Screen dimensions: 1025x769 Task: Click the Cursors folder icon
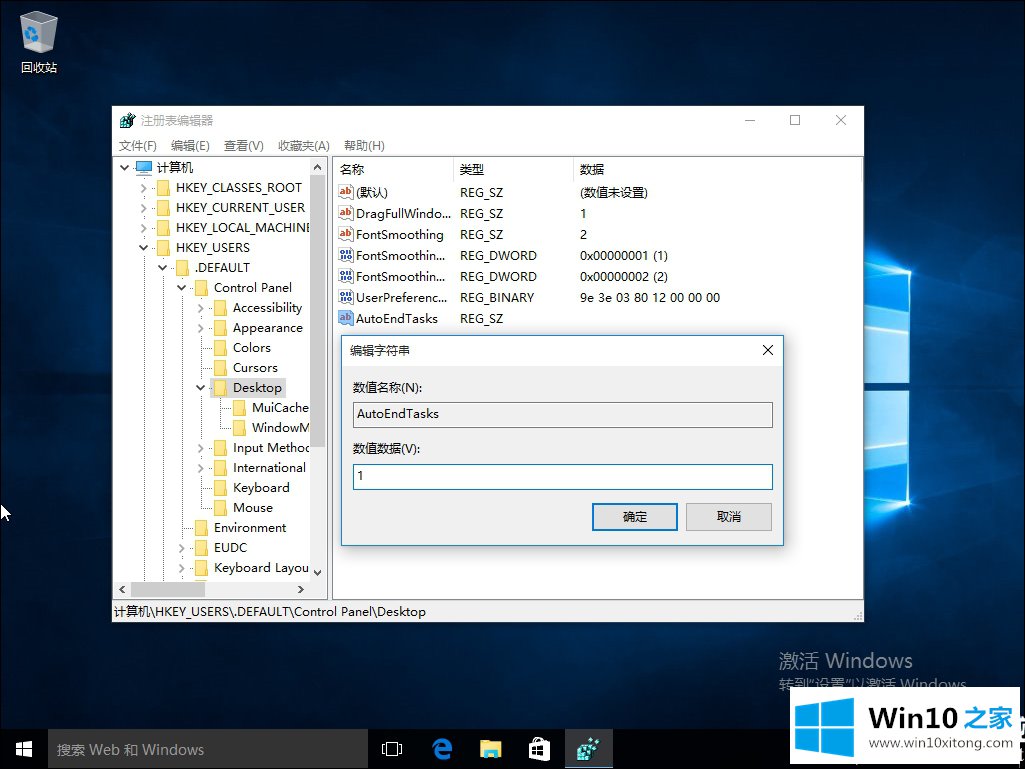220,368
